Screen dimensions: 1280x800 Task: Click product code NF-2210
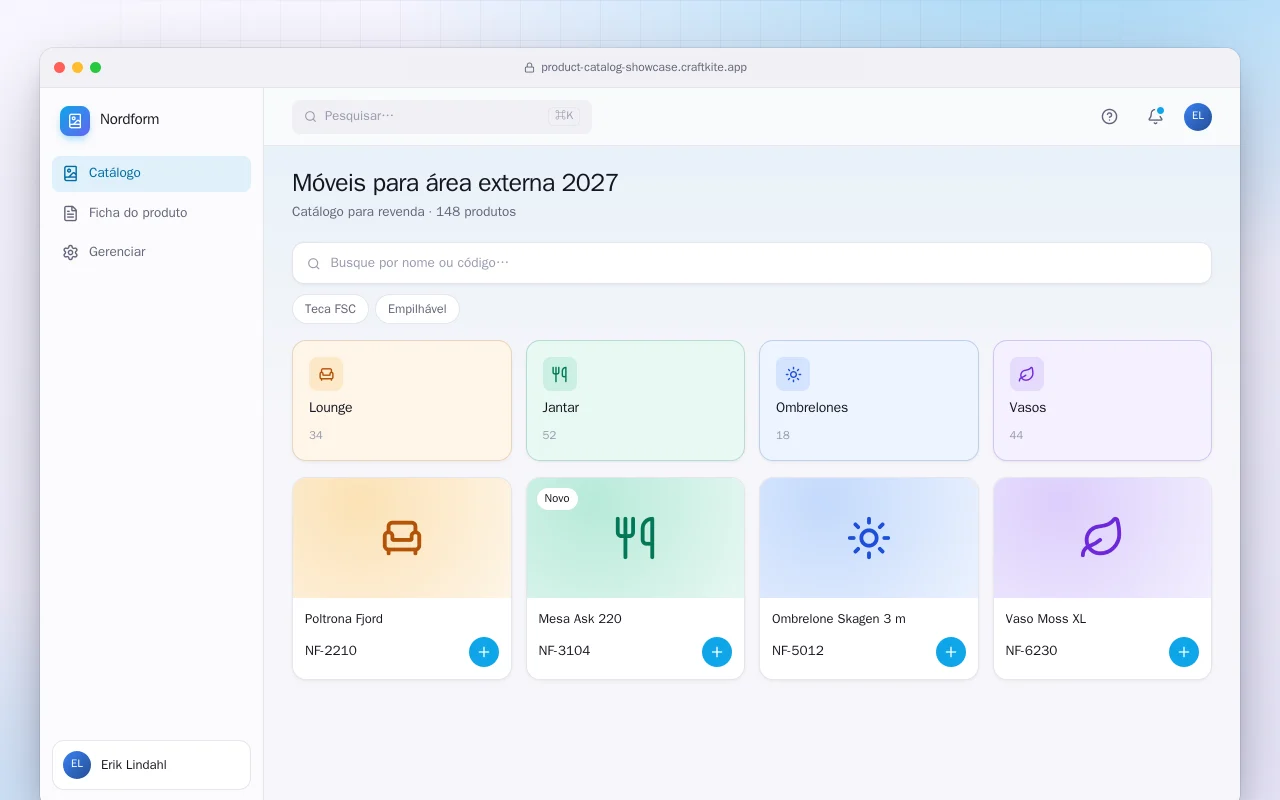coord(331,651)
